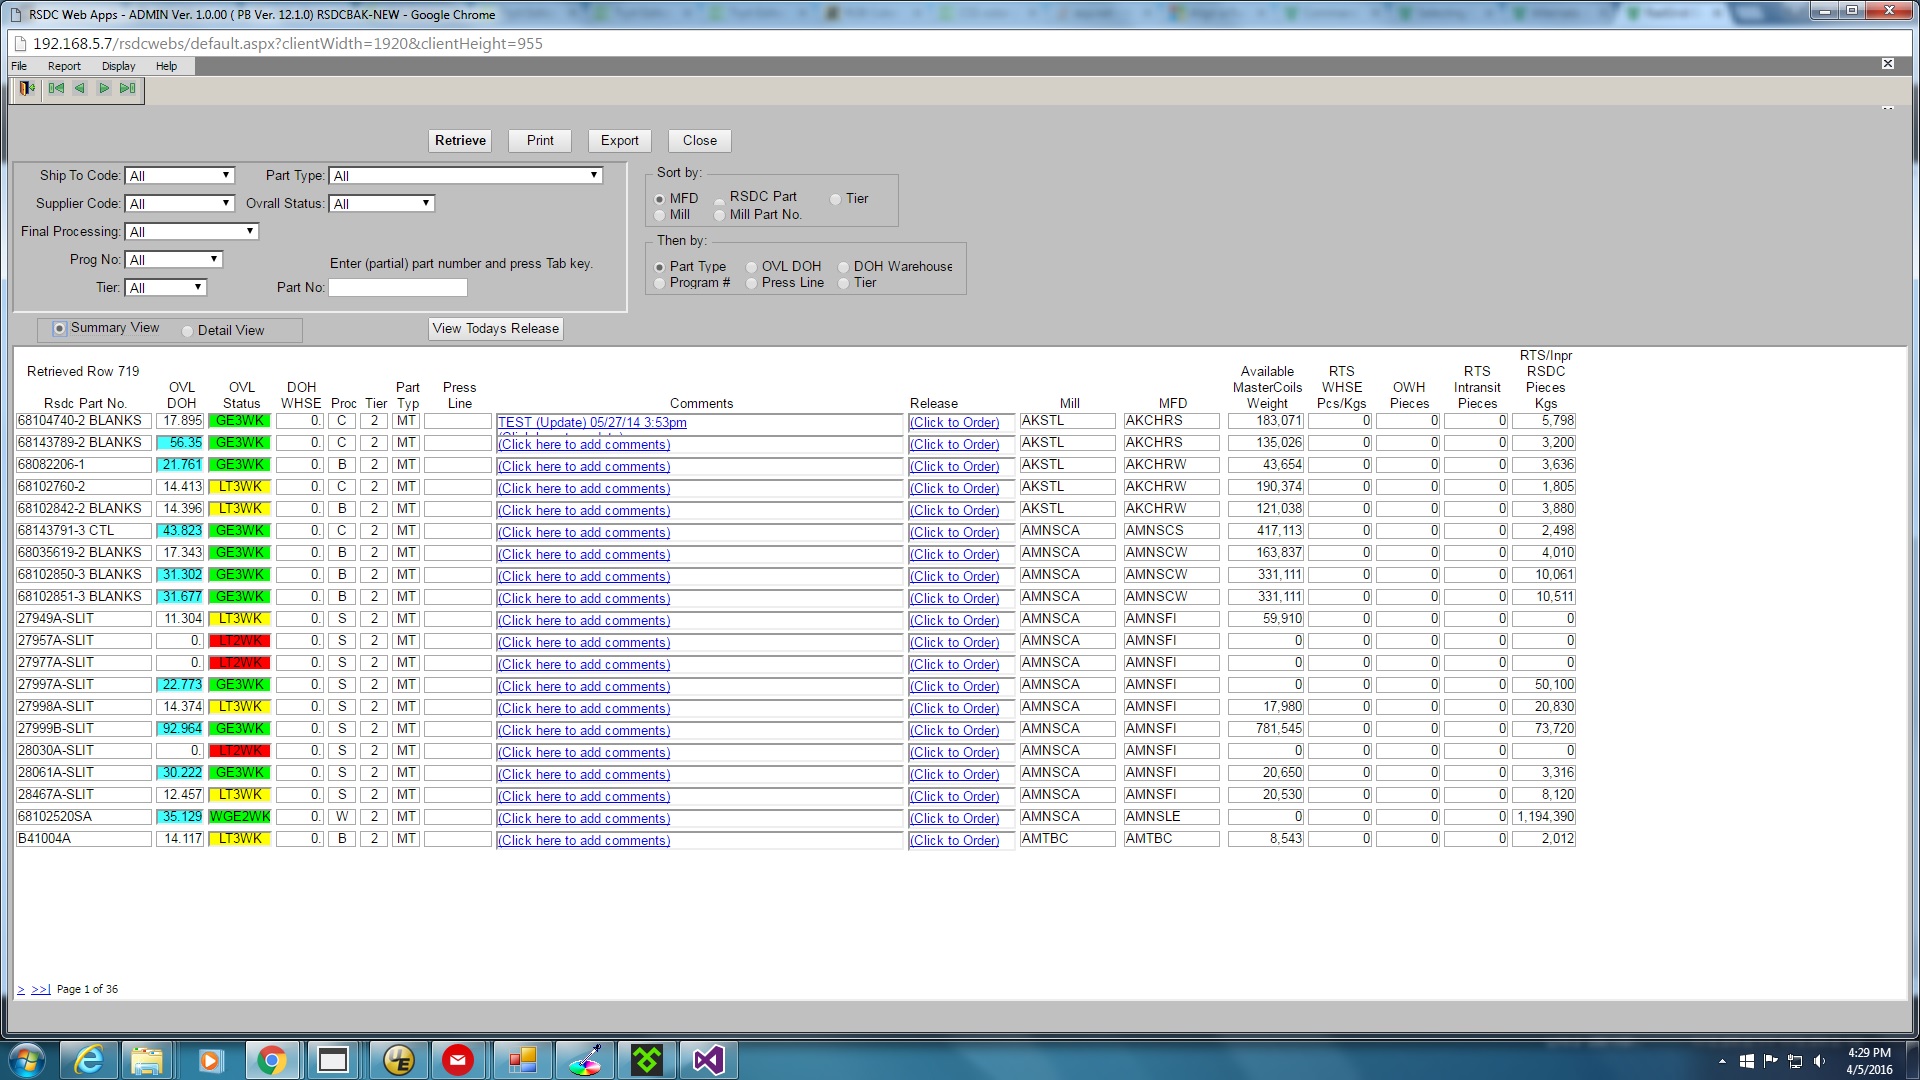1920x1080 pixels.
Task: Go to first page toolbar arrow
Action: pos(56,89)
